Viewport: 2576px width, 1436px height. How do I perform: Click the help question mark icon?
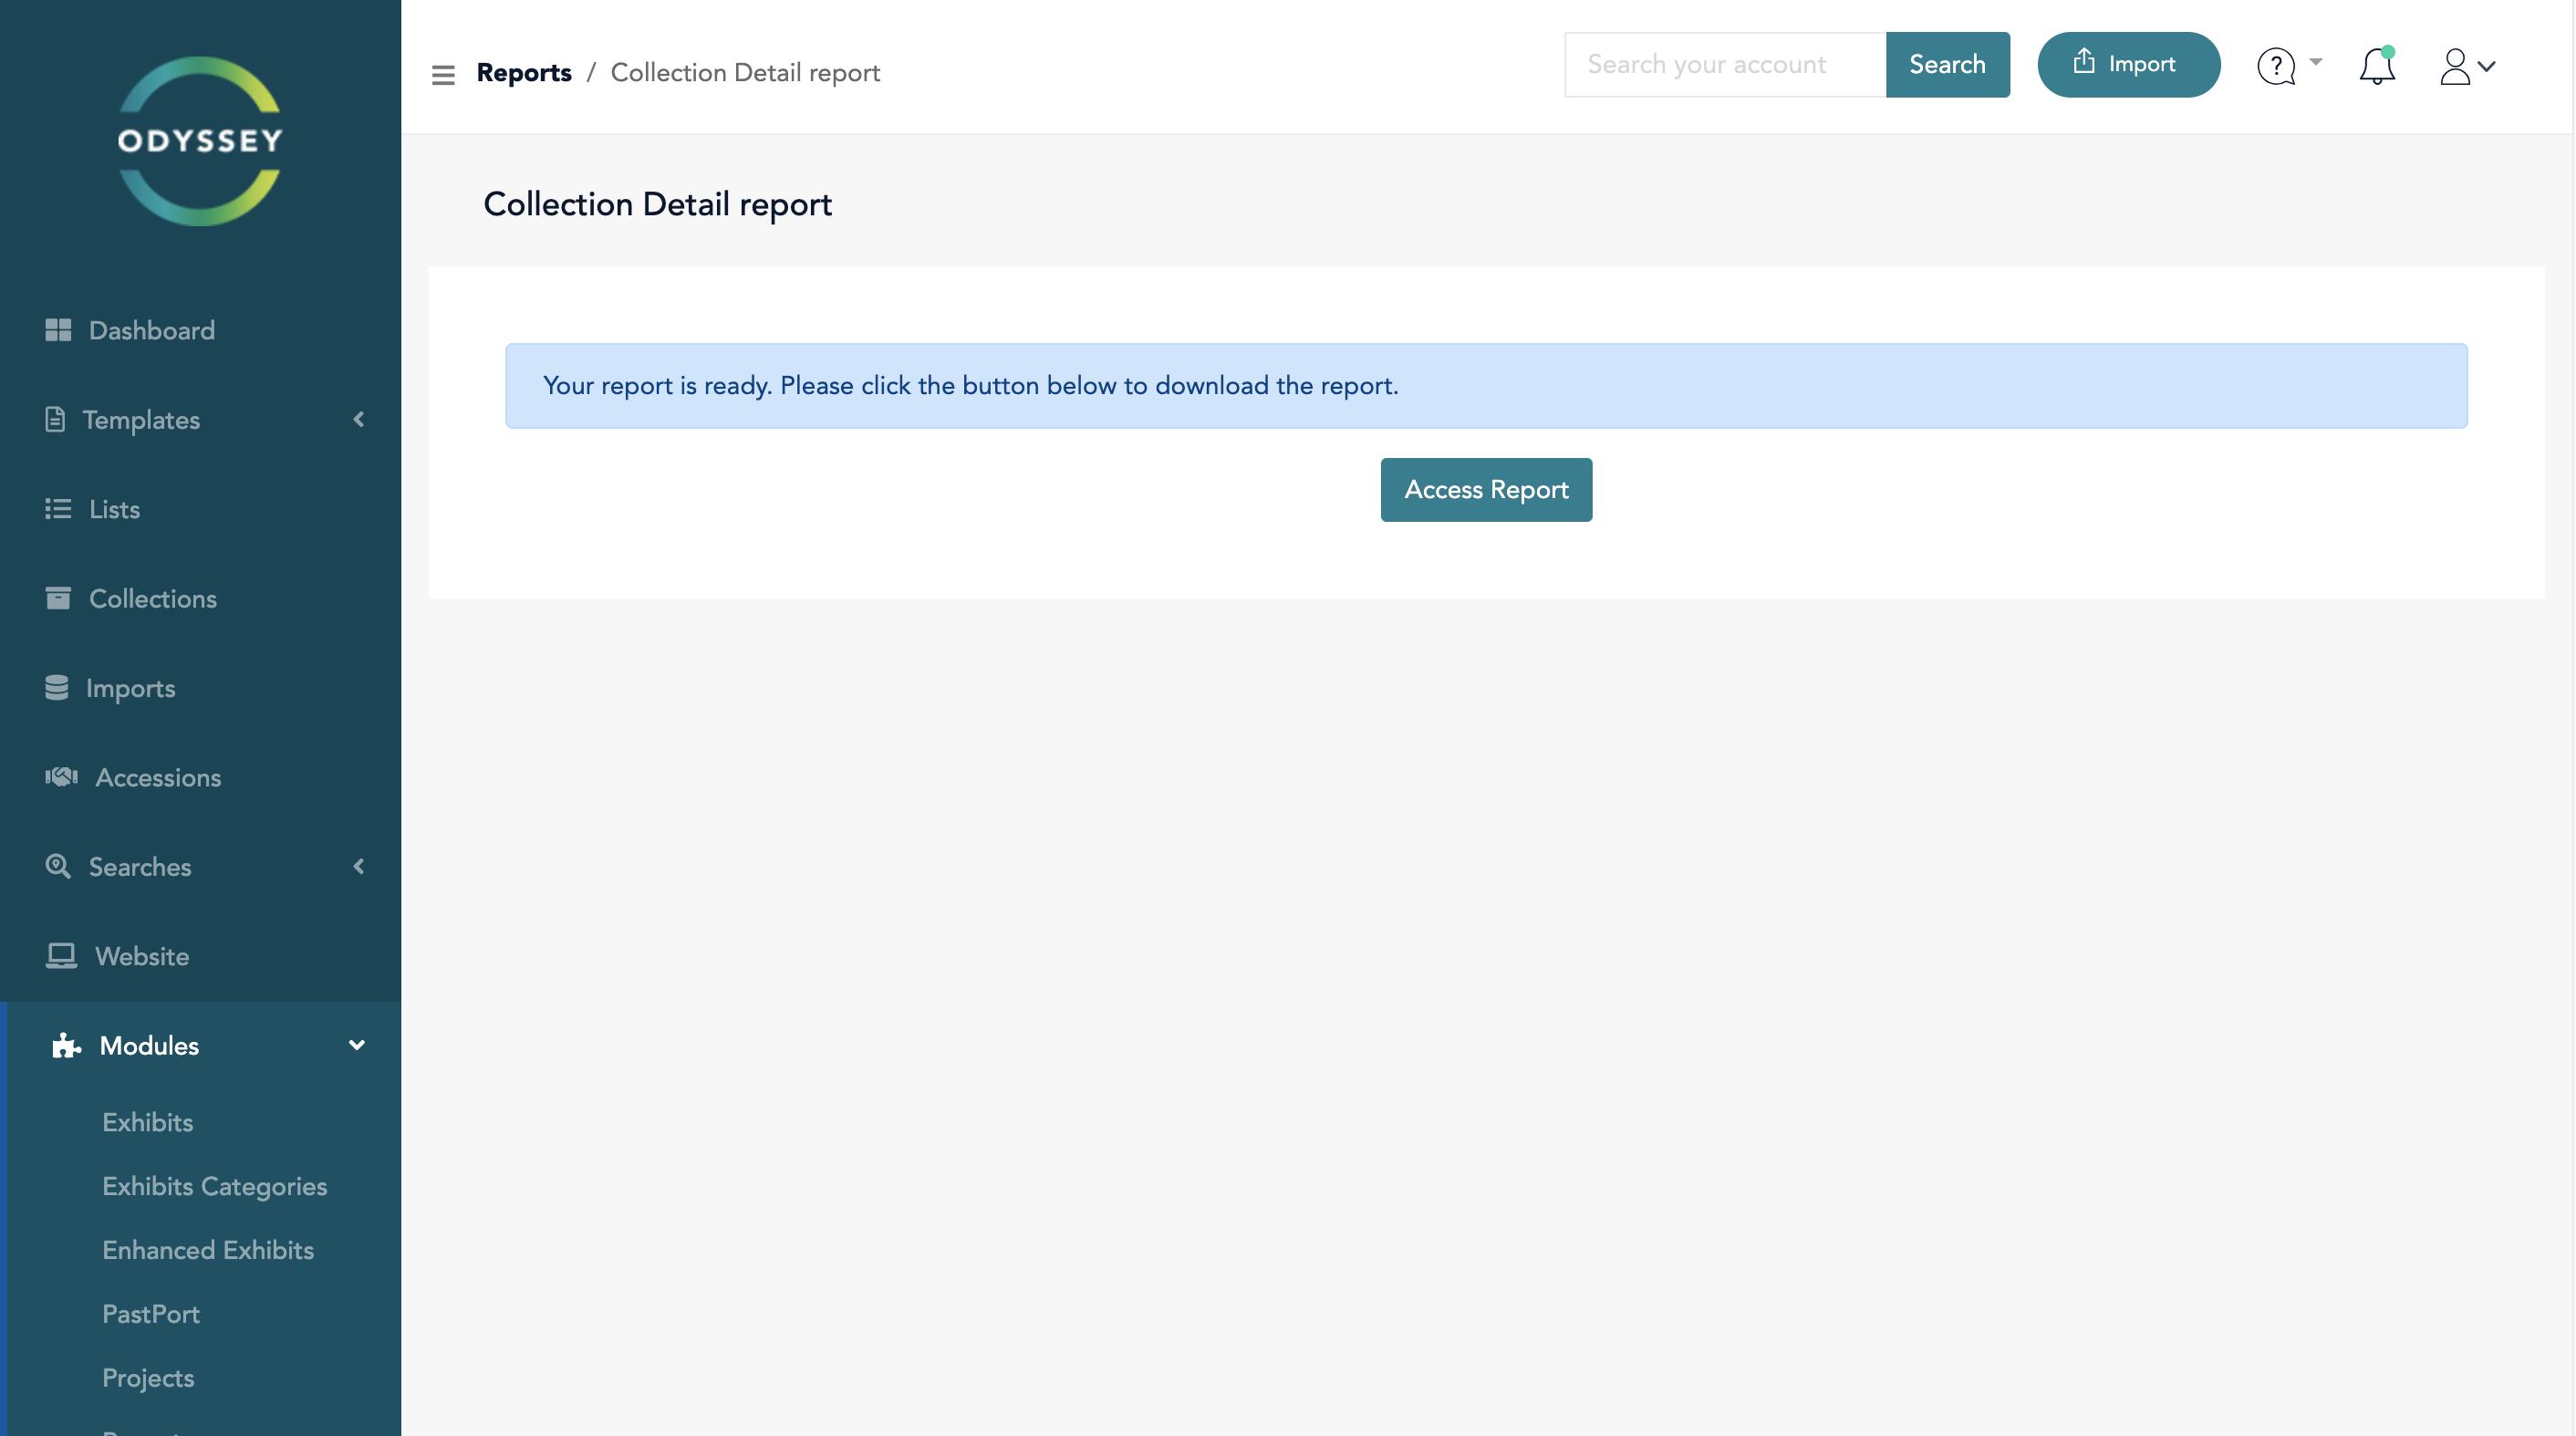[2276, 67]
